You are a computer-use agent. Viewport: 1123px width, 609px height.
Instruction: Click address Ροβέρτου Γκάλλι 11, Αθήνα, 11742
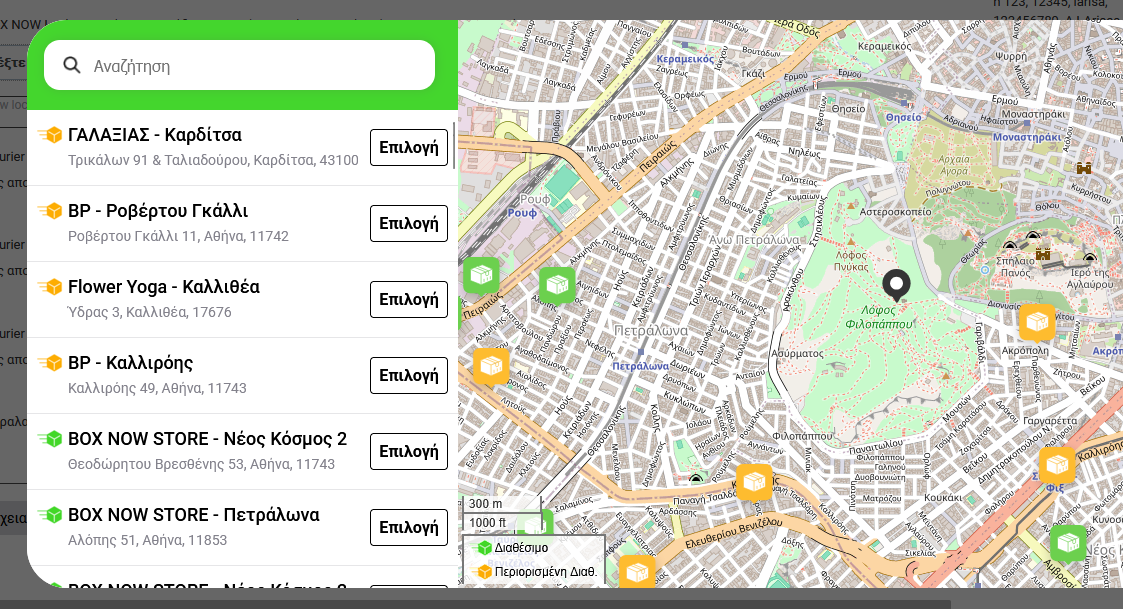(178, 236)
